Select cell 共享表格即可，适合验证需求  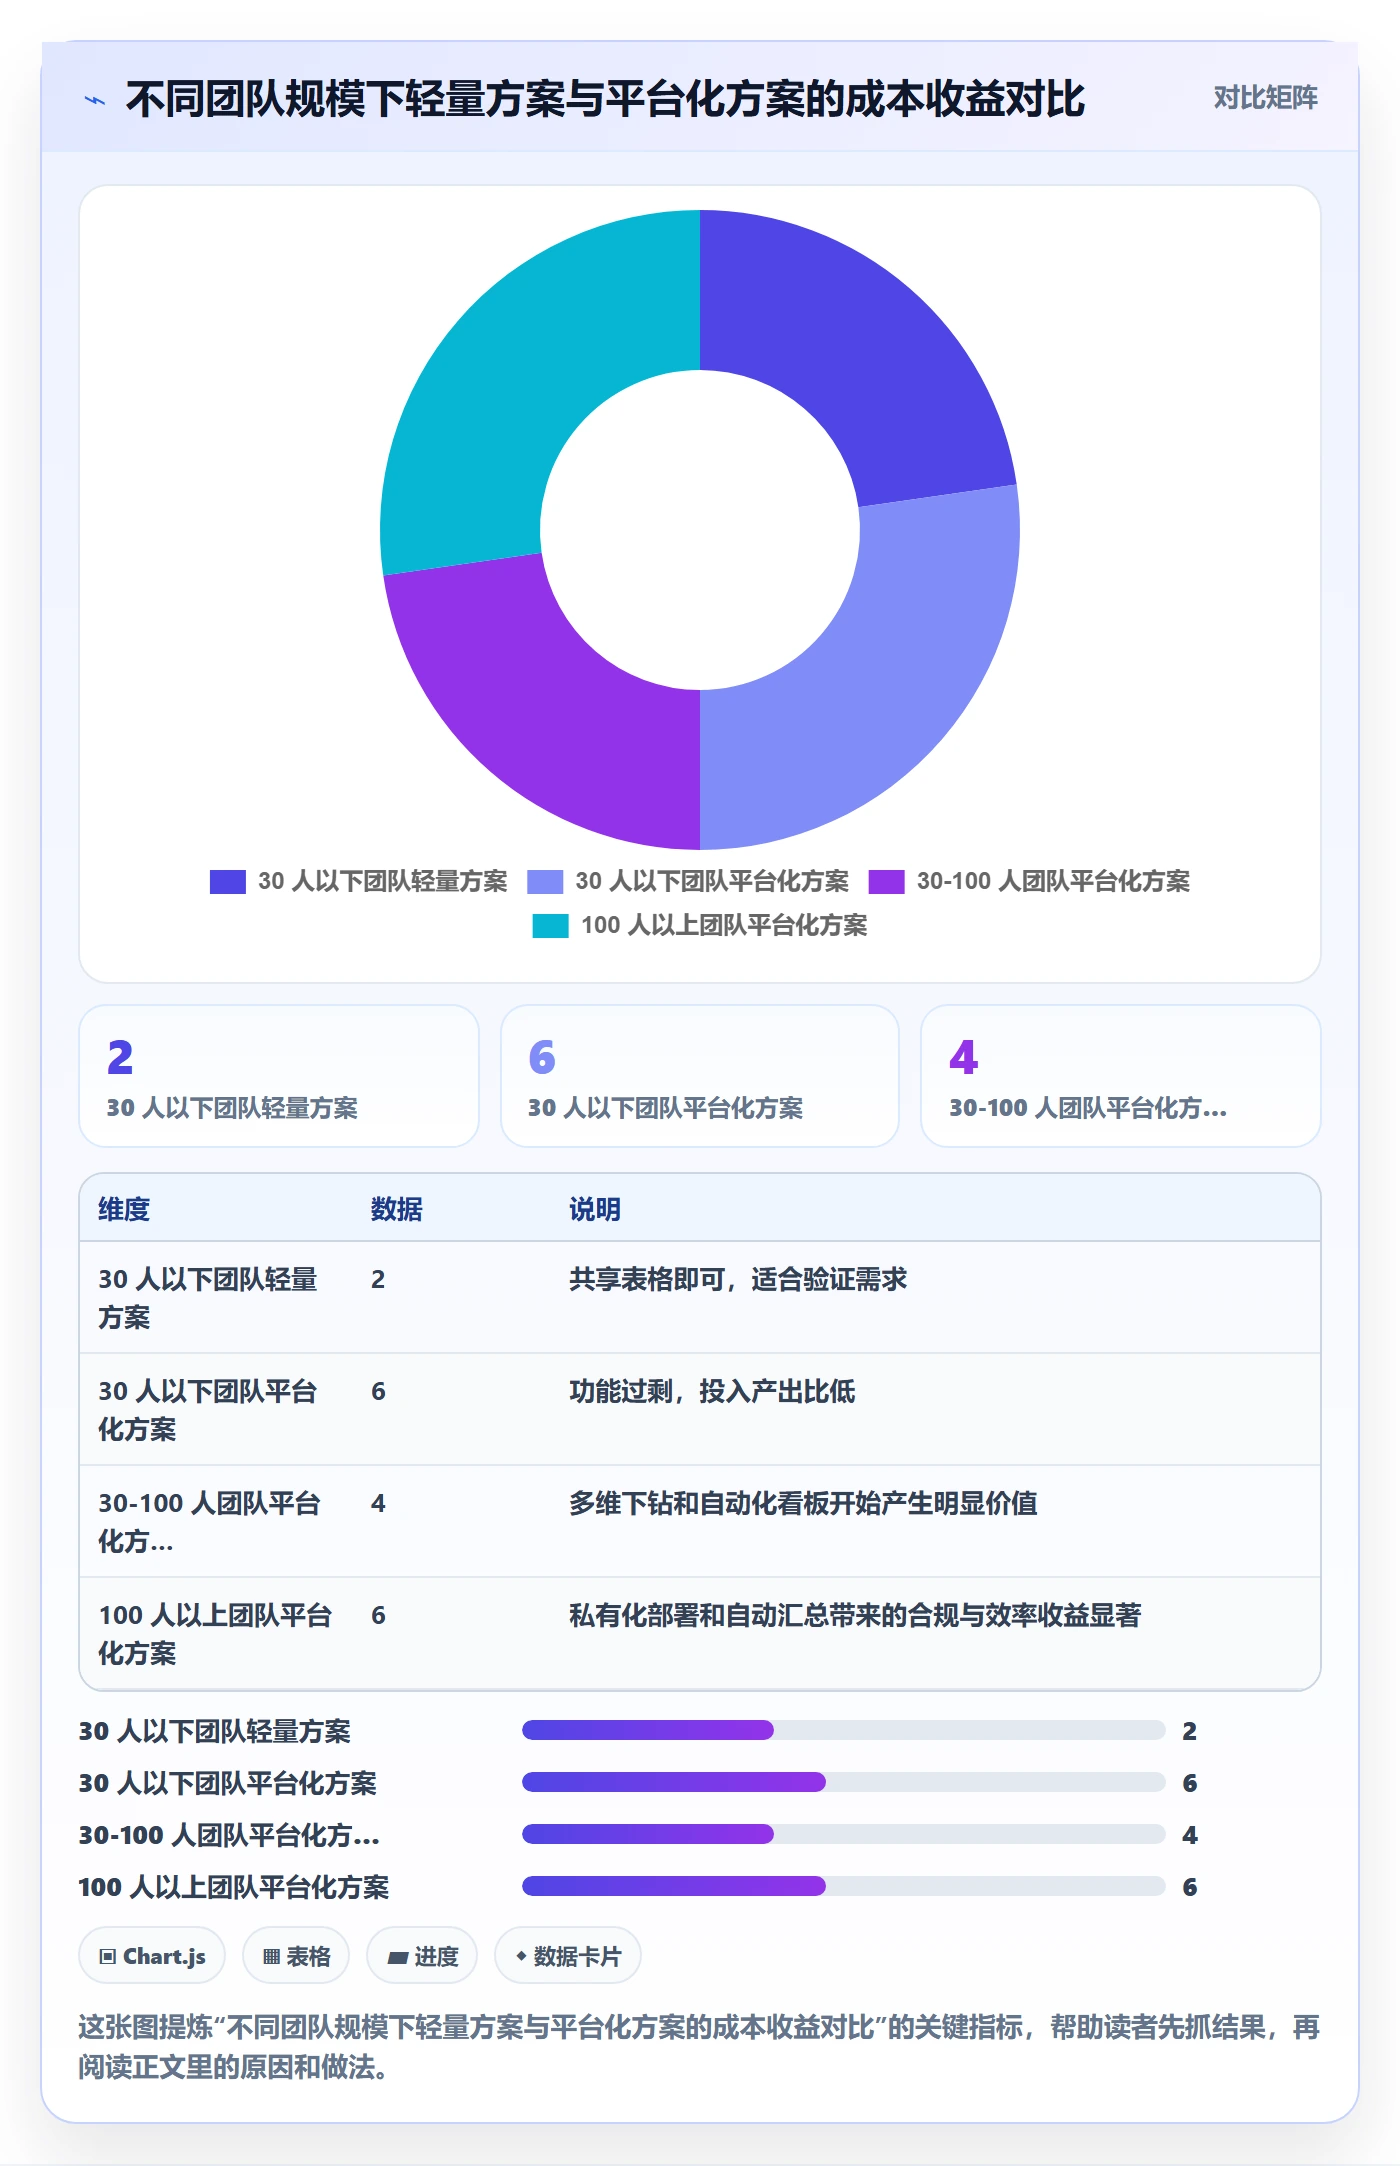click(738, 1279)
